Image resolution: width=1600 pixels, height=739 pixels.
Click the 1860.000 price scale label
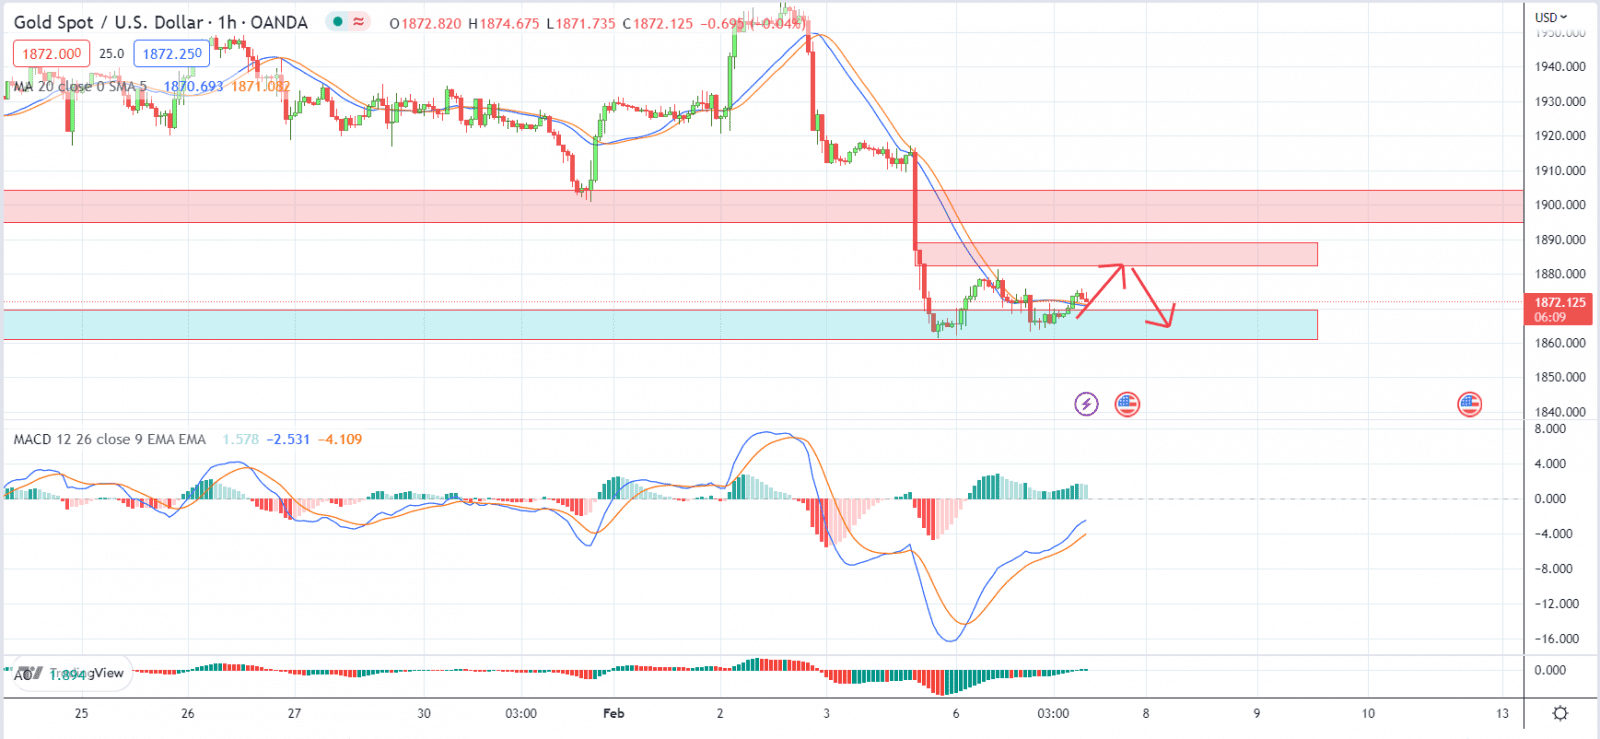click(x=1560, y=343)
